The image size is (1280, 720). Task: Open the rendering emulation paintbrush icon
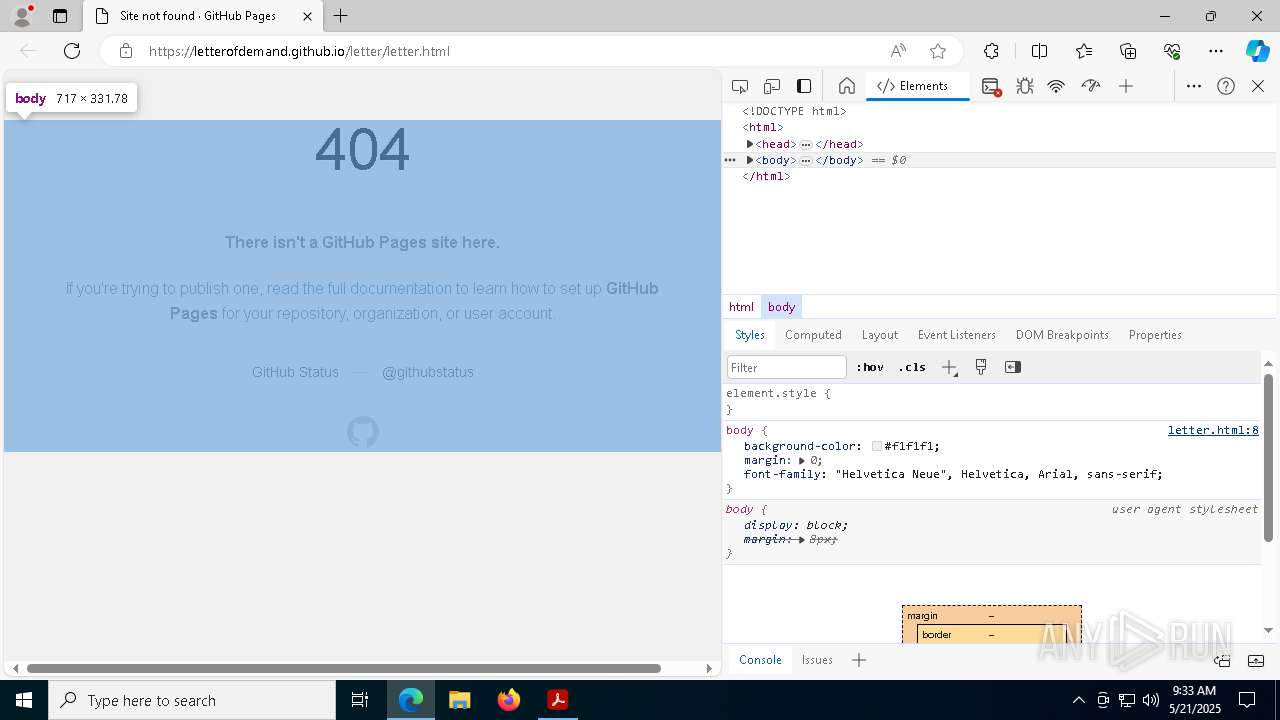pyautogui.click(x=981, y=367)
